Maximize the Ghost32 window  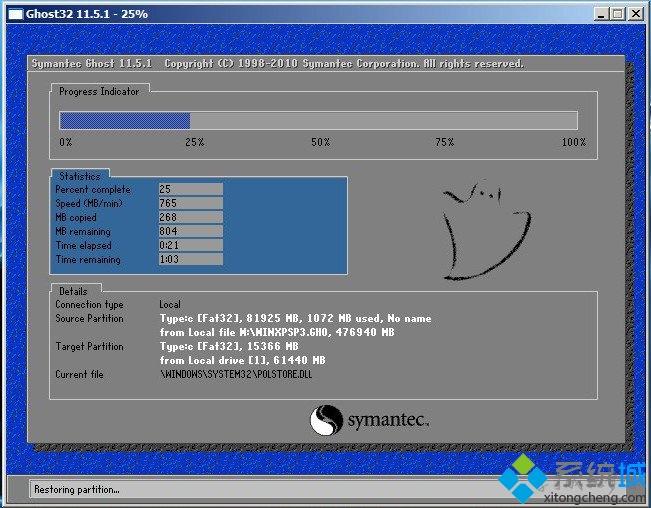coord(618,14)
